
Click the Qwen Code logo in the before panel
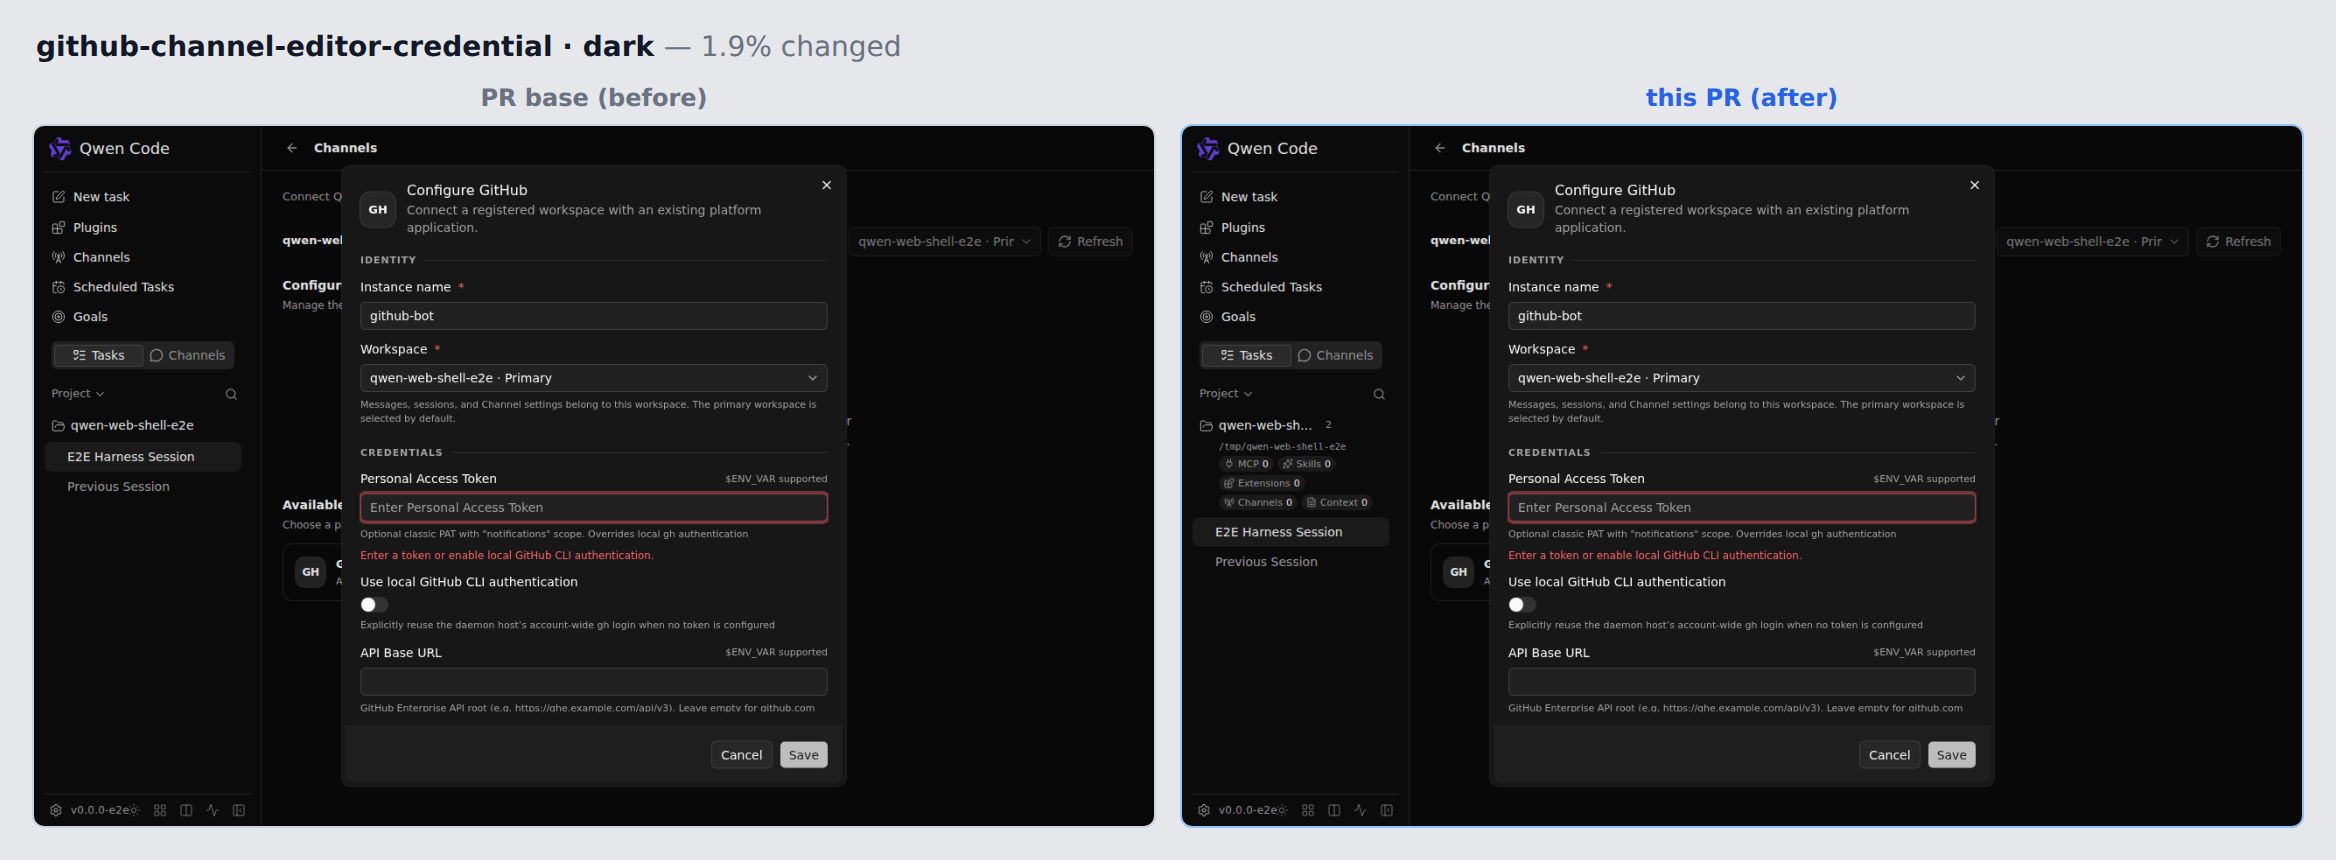click(60, 148)
